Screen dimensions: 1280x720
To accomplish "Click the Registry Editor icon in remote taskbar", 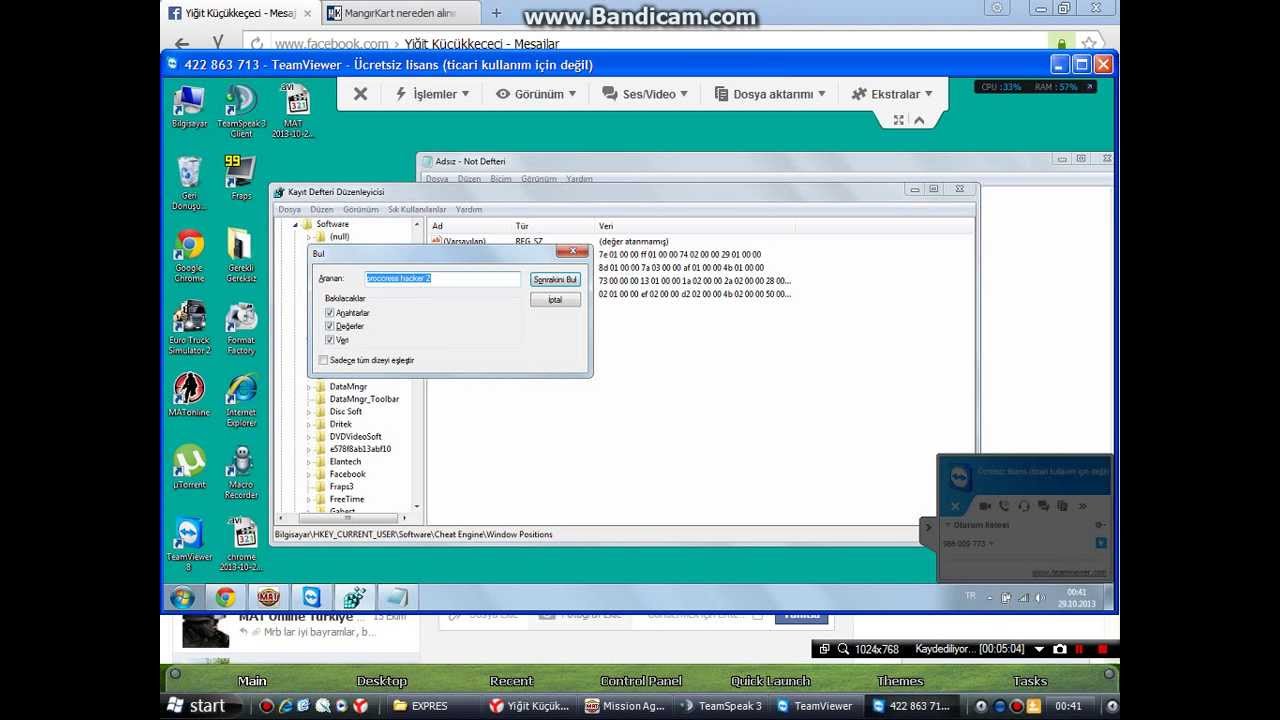I will pos(355,598).
